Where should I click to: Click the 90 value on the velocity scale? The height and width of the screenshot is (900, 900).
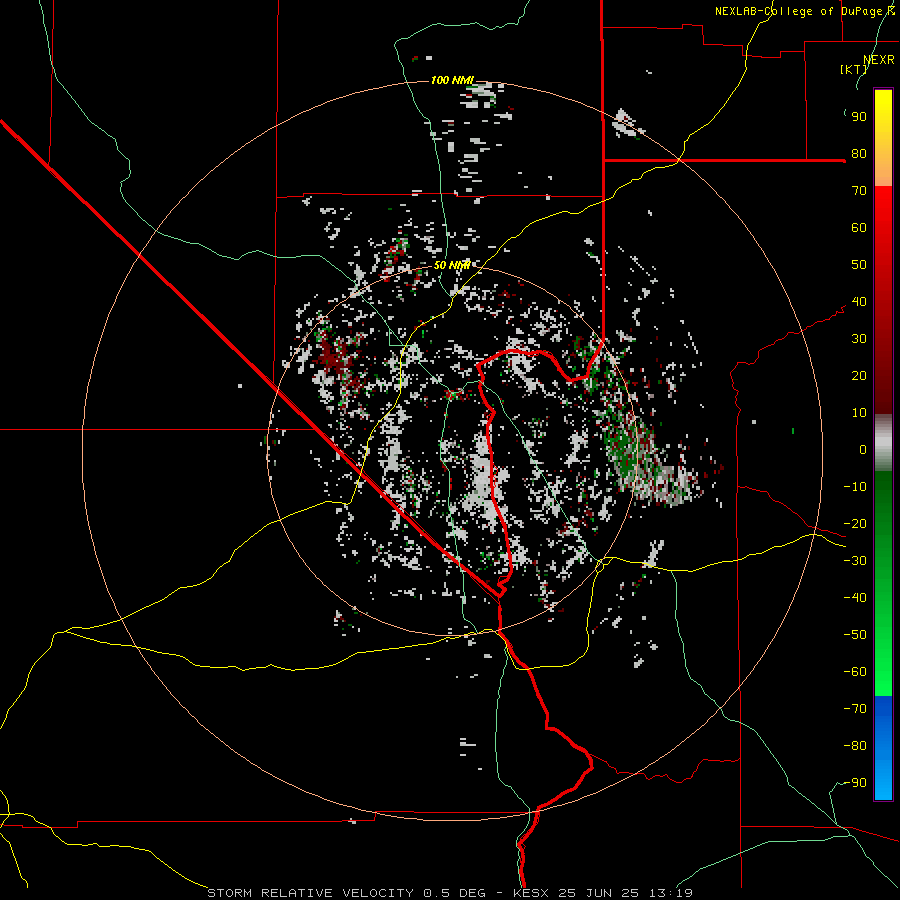(859, 117)
